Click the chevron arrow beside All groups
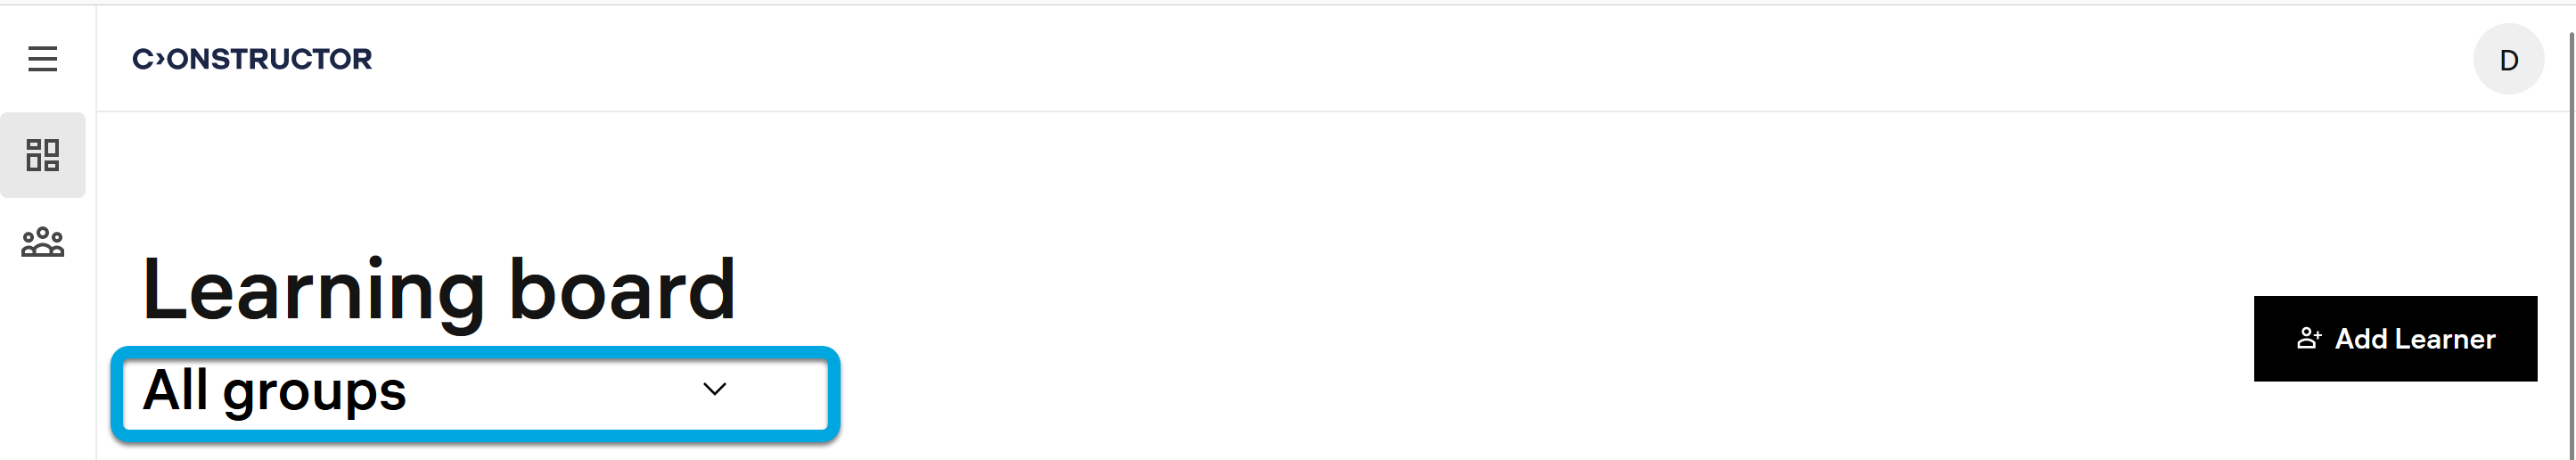The height and width of the screenshot is (460, 2576). [x=714, y=389]
